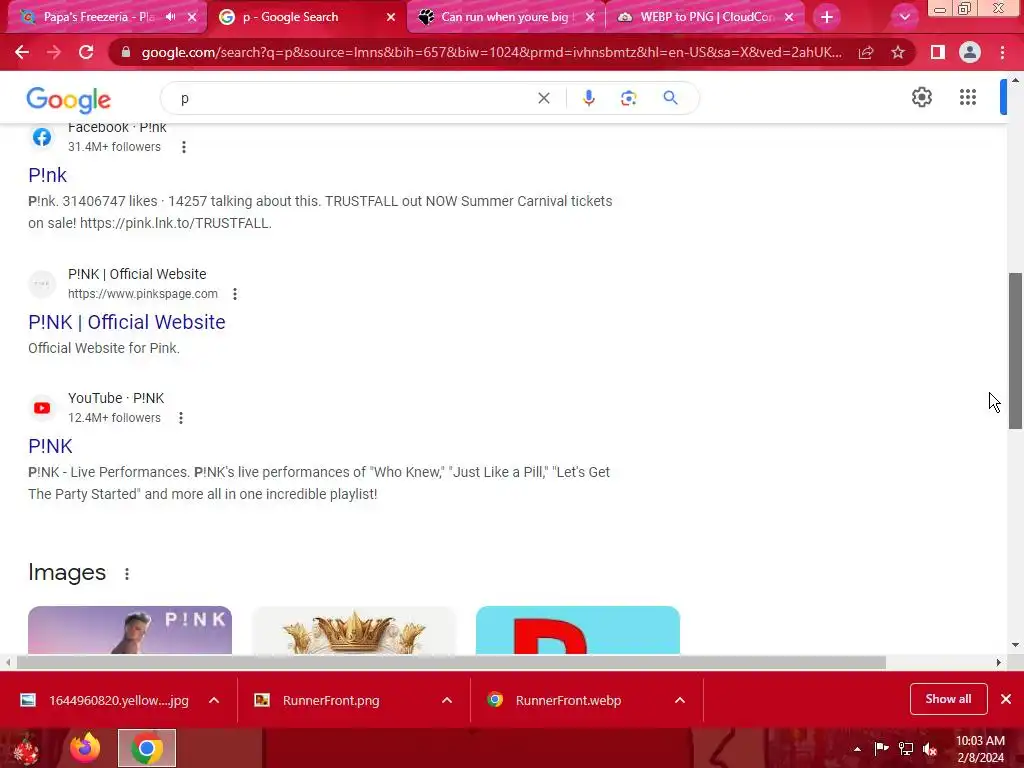Click the Google logo
Screen dimensions: 1024x768
69,100
